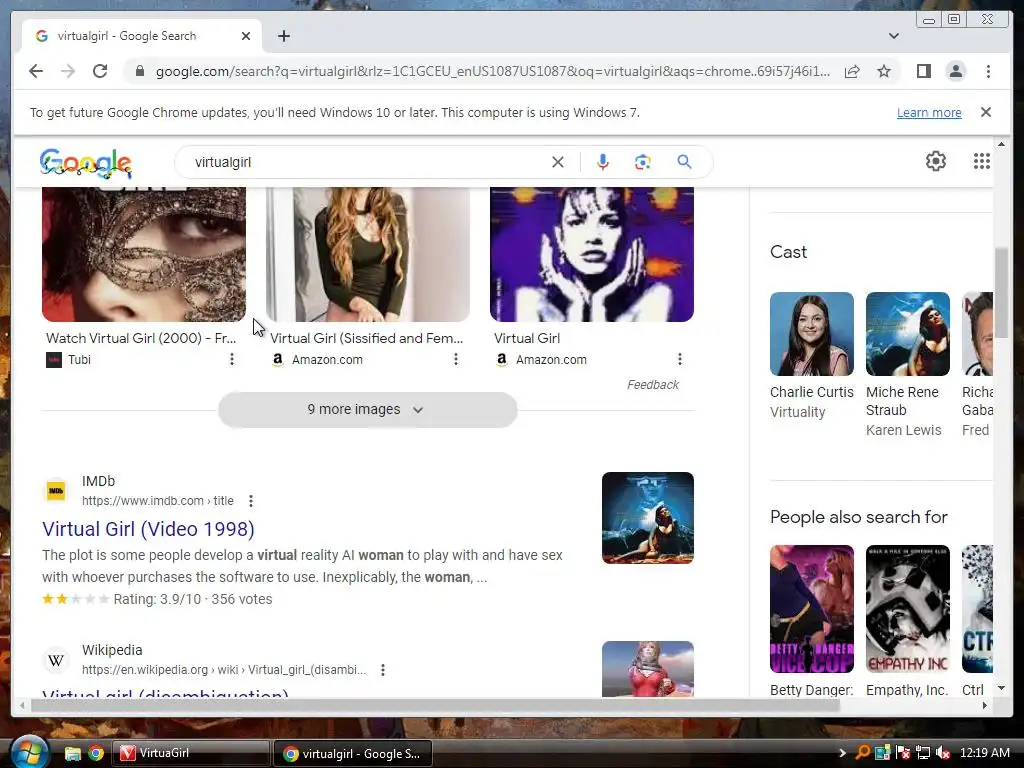Launch pinned Chrome in taskbar
Screen dimensions: 1024x768
click(x=96, y=754)
